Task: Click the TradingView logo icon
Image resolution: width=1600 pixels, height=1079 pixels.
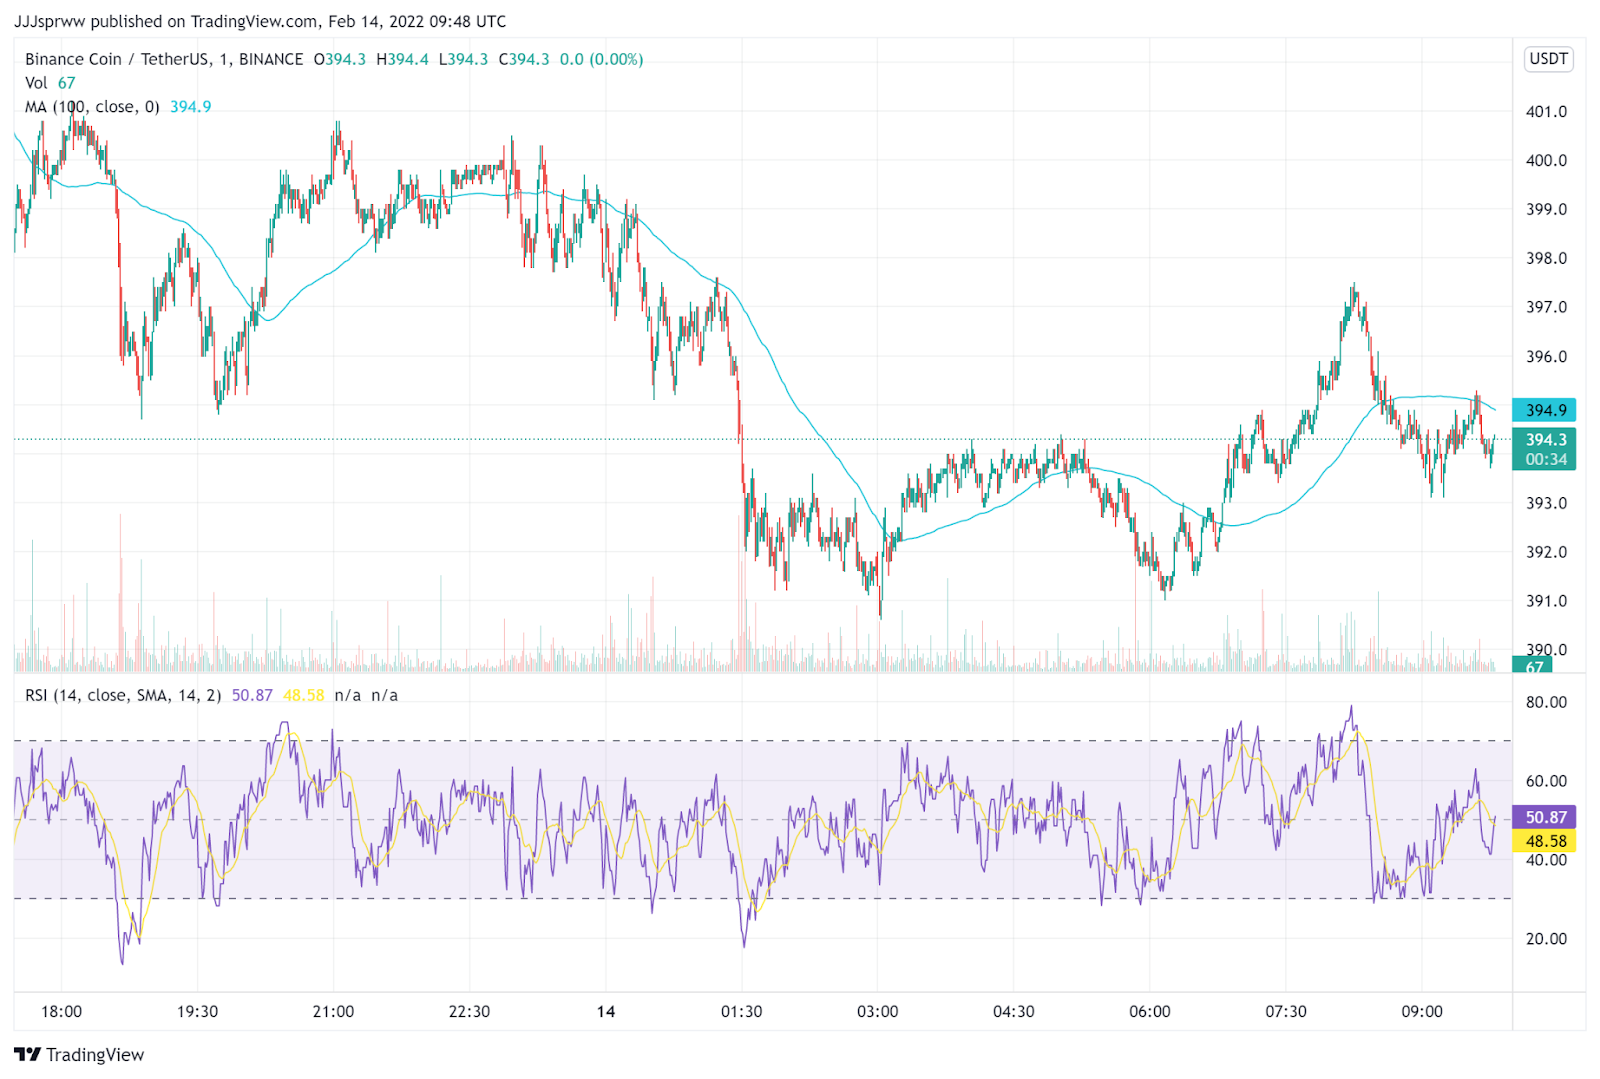Action: pyautogui.click(x=27, y=1054)
